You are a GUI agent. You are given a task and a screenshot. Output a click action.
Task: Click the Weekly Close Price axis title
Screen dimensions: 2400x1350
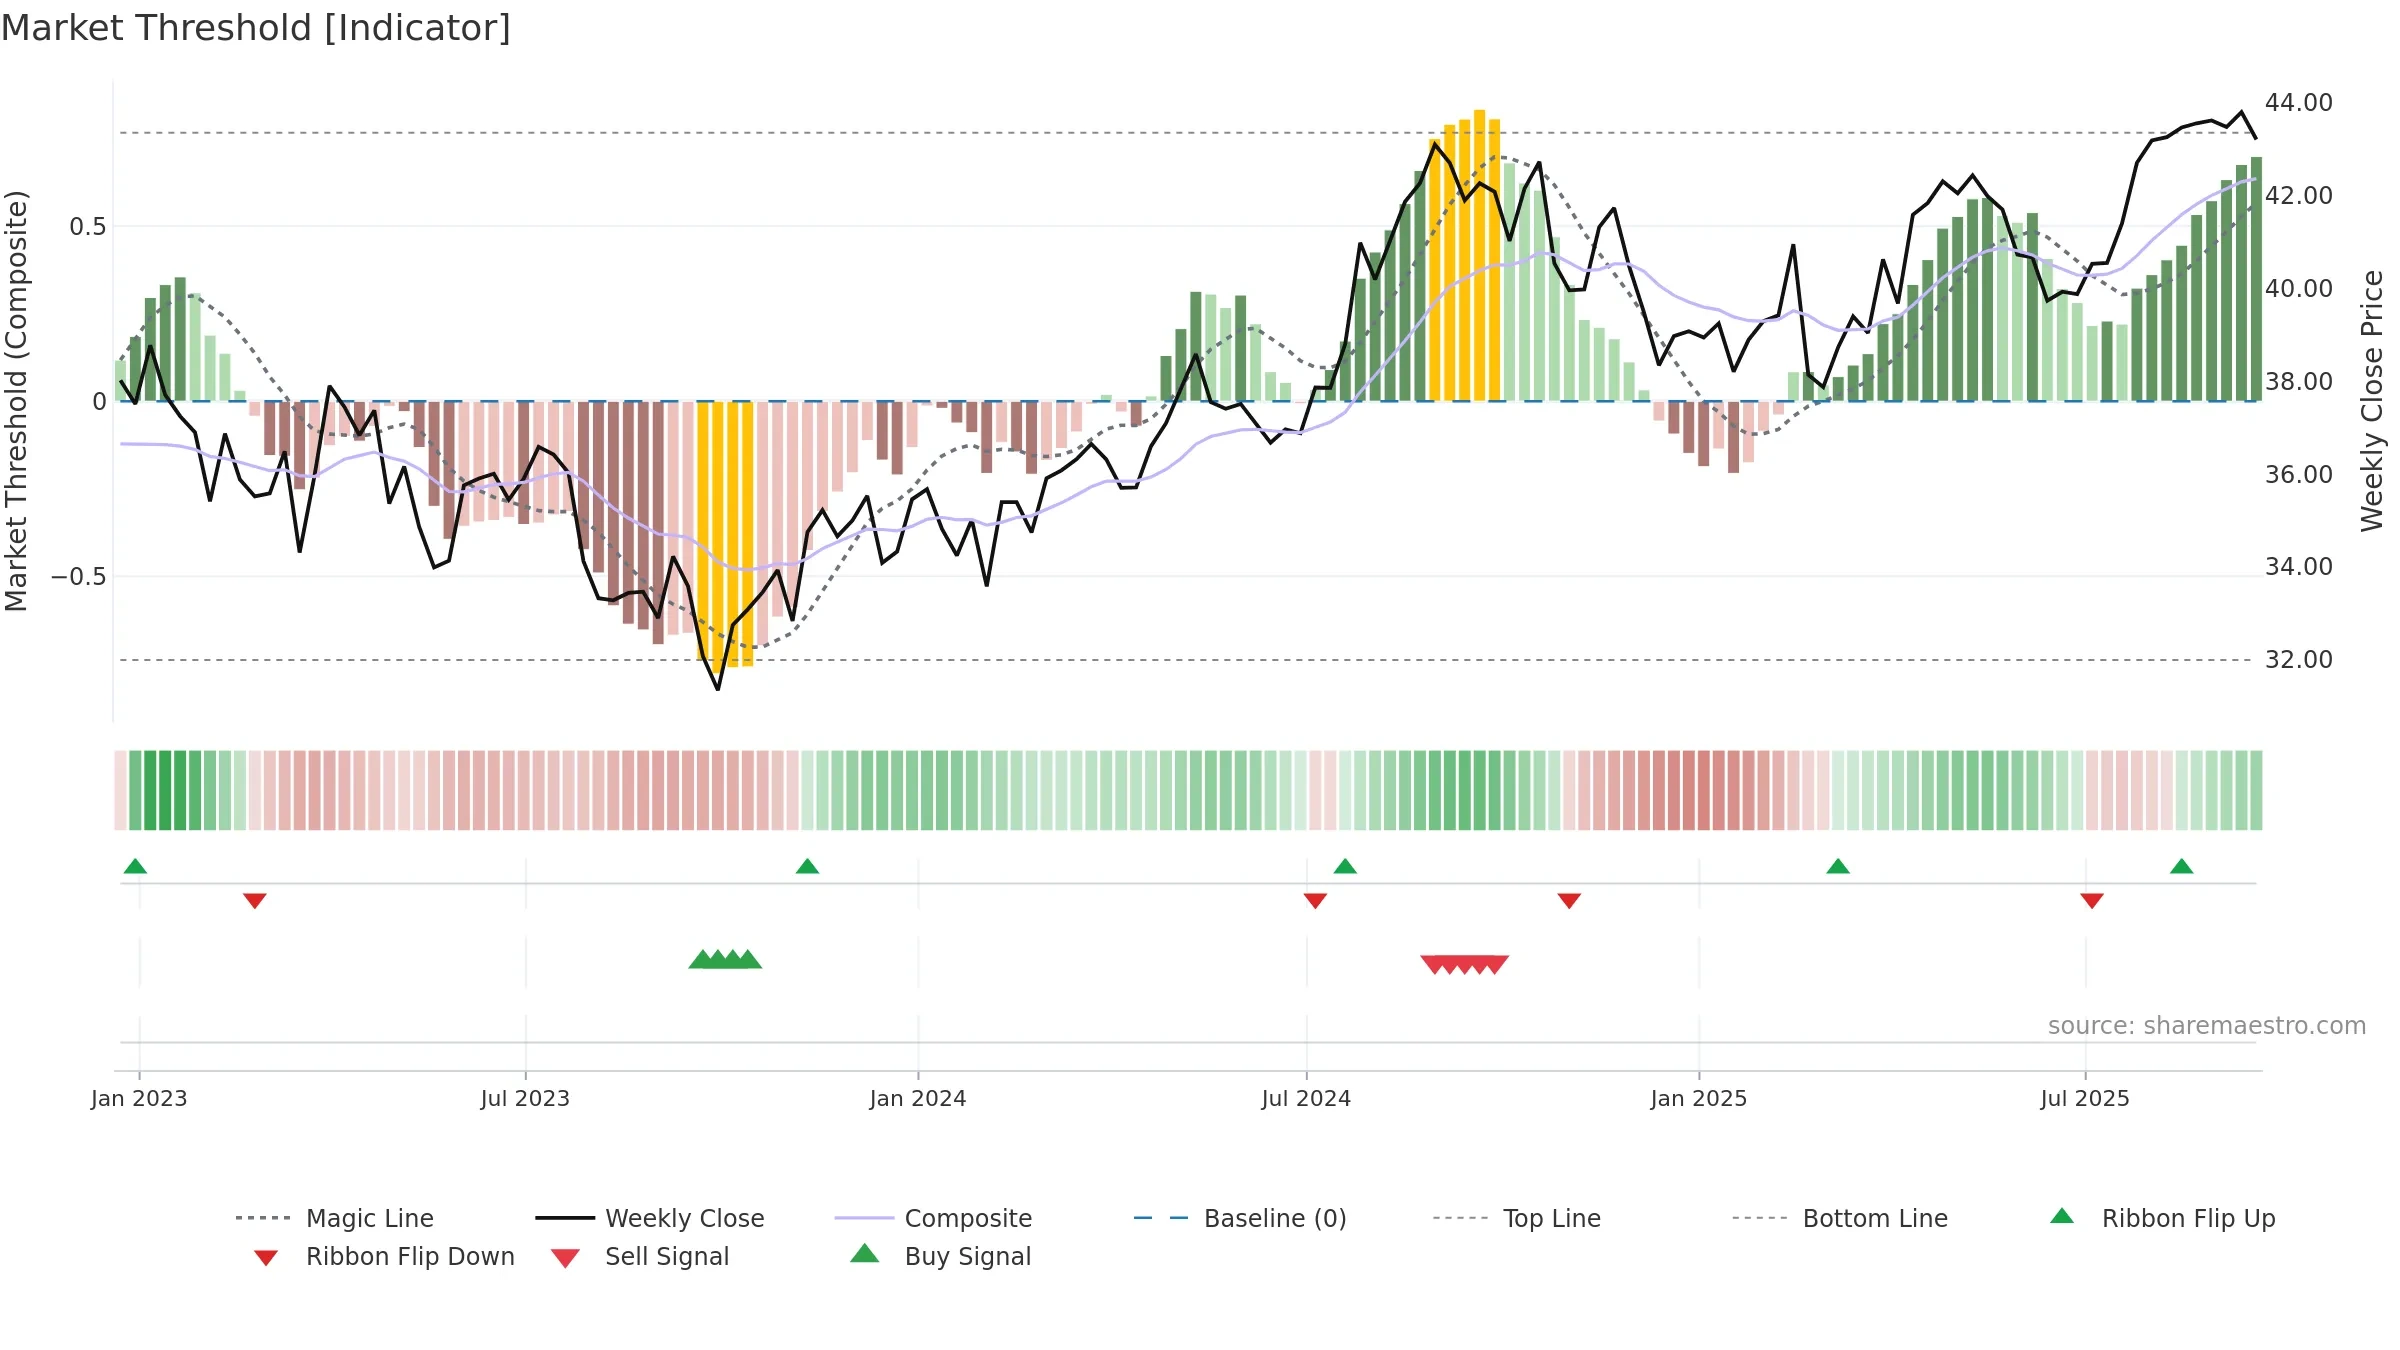2372,401
